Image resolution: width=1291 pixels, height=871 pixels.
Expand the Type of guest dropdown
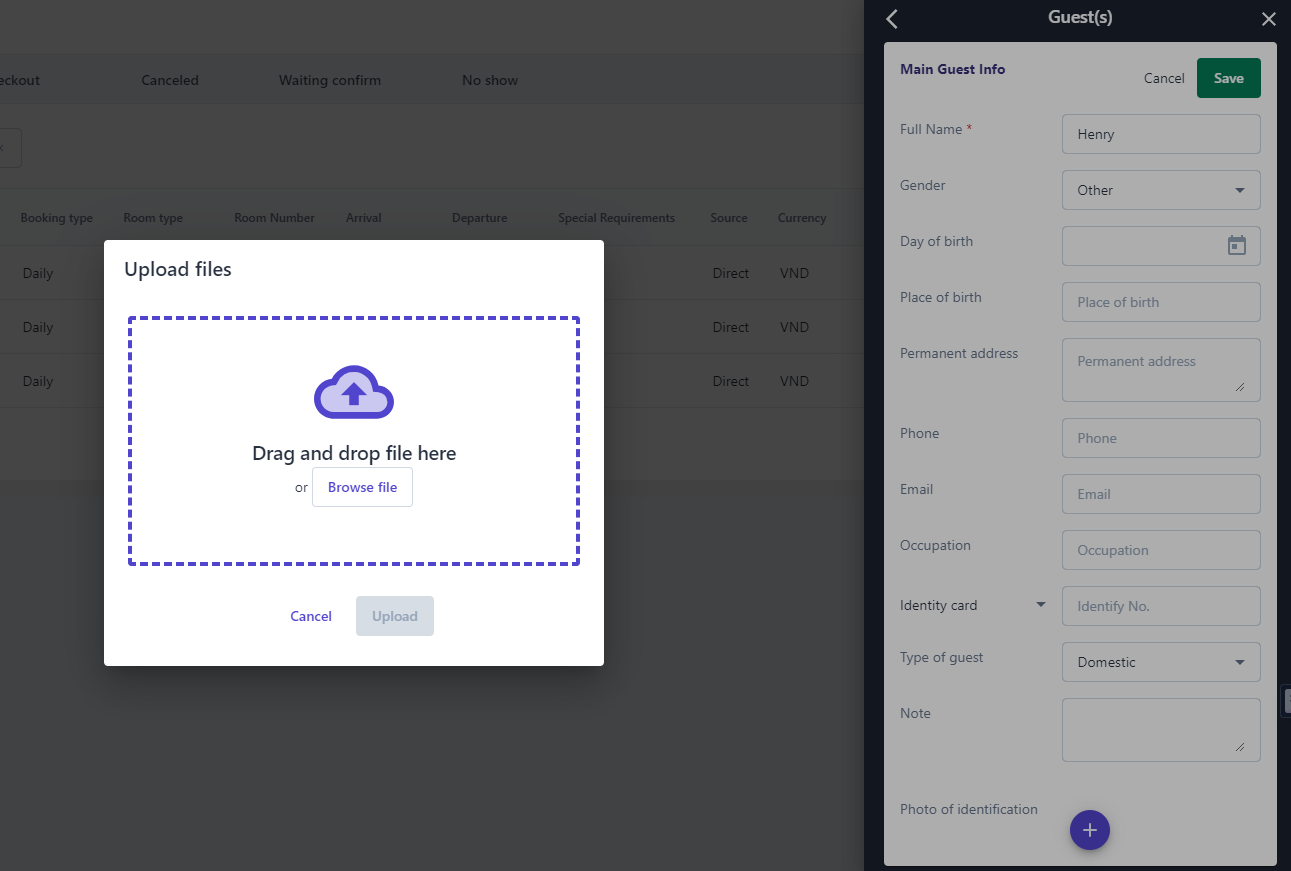[x=1160, y=662]
